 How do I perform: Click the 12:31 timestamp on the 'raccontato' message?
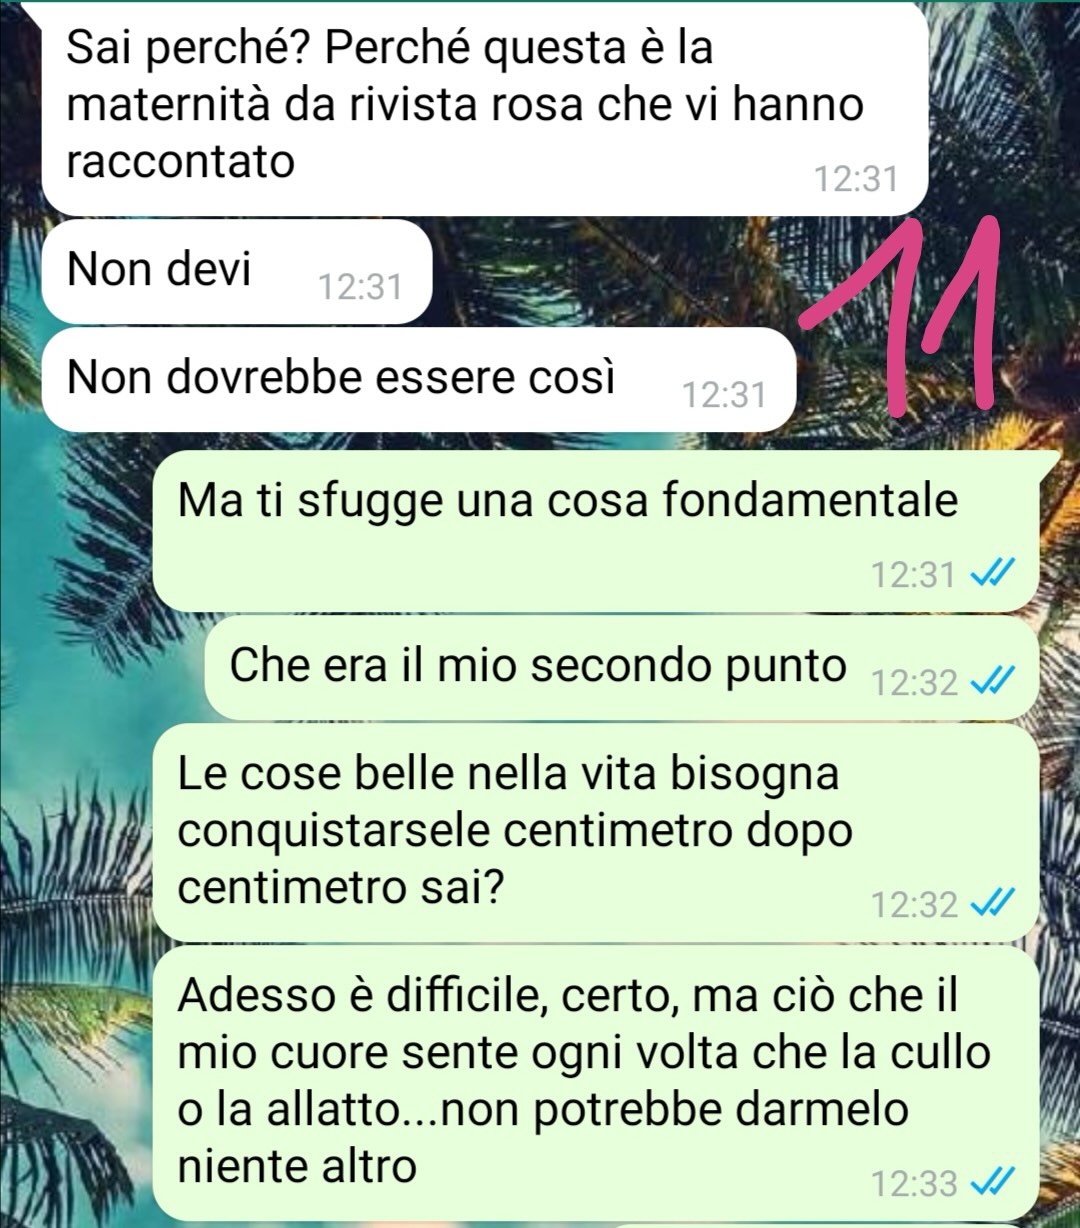856,180
